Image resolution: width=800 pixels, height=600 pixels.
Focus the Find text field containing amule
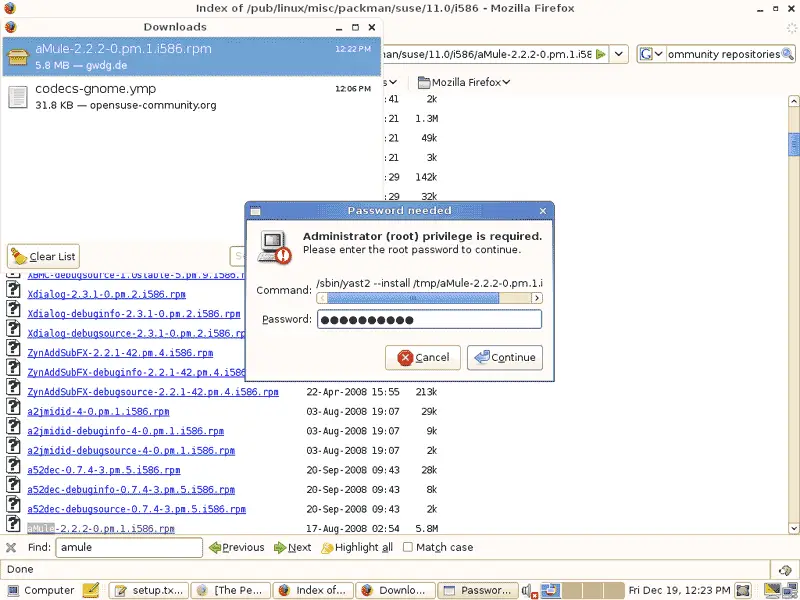[129, 547]
